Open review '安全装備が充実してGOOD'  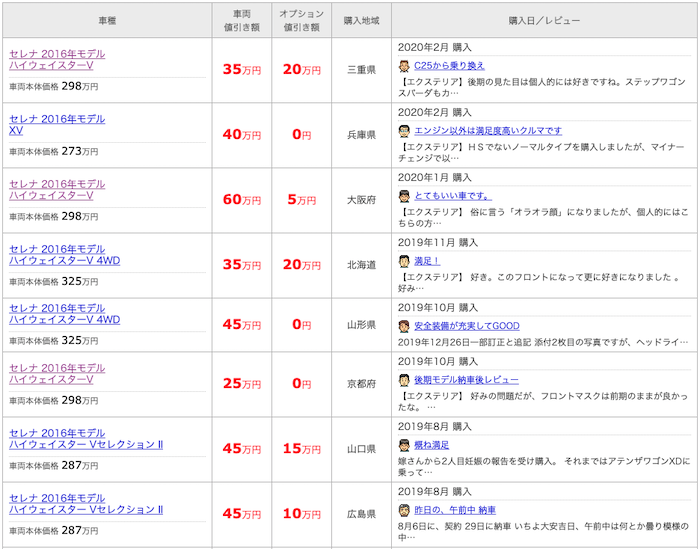point(467,326)
